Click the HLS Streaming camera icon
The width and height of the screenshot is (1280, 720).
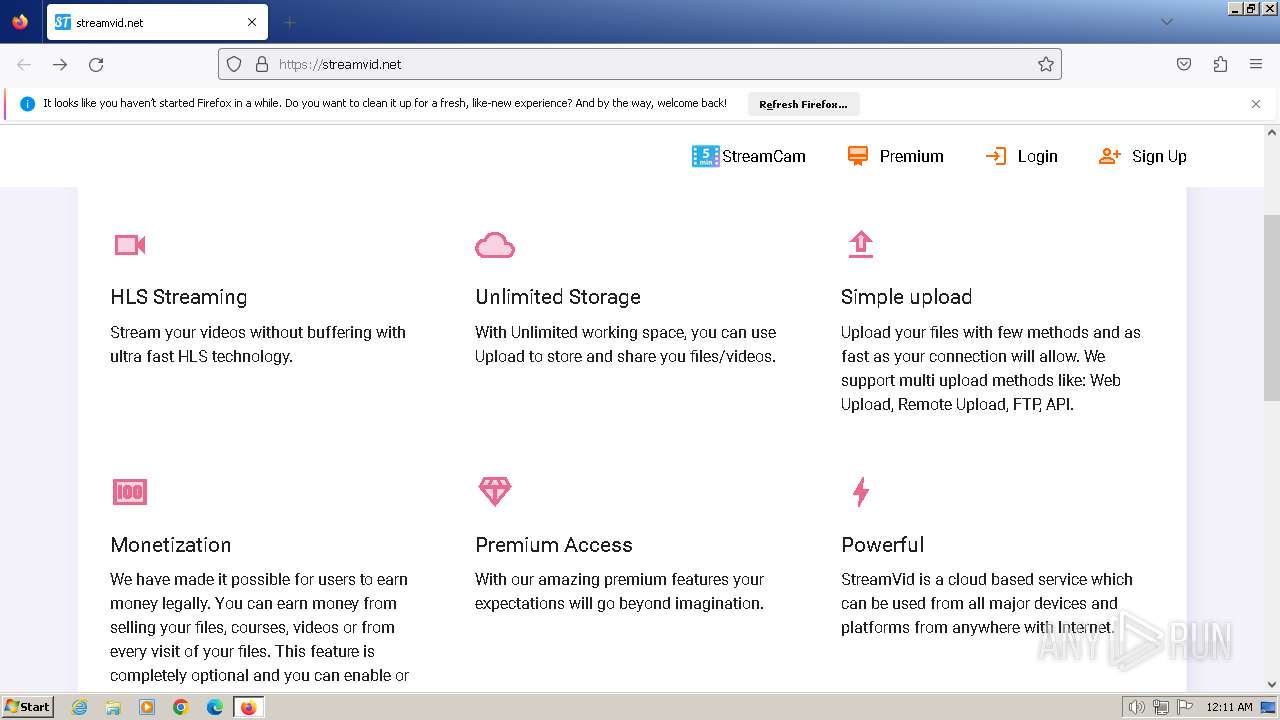tap(130, 245)
